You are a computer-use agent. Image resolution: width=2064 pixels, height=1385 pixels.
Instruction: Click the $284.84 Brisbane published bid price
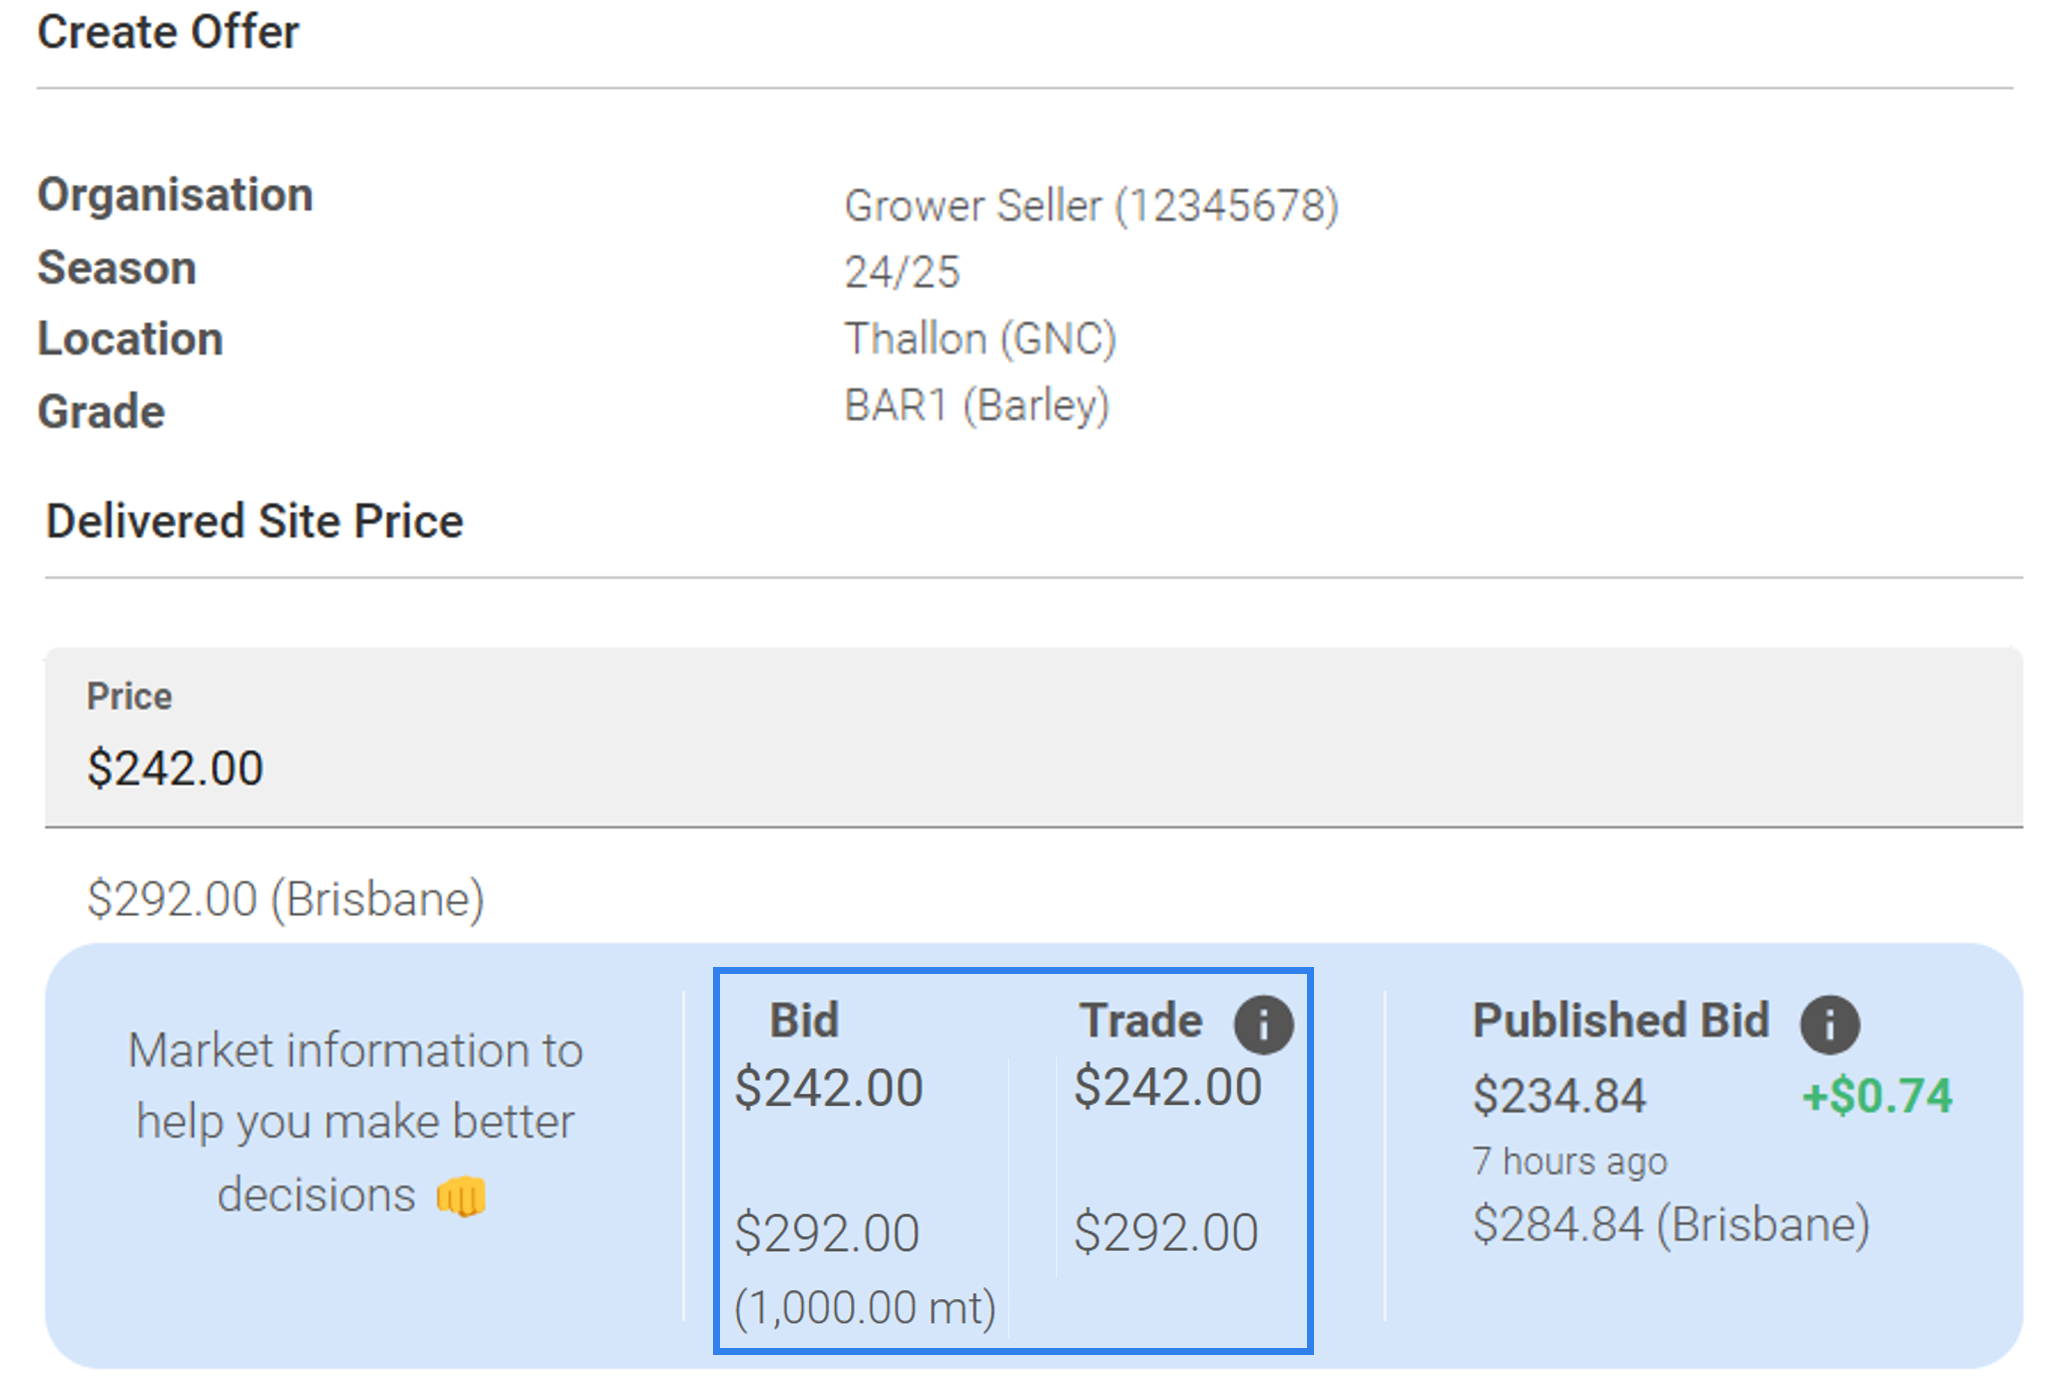[1672, 1222]
